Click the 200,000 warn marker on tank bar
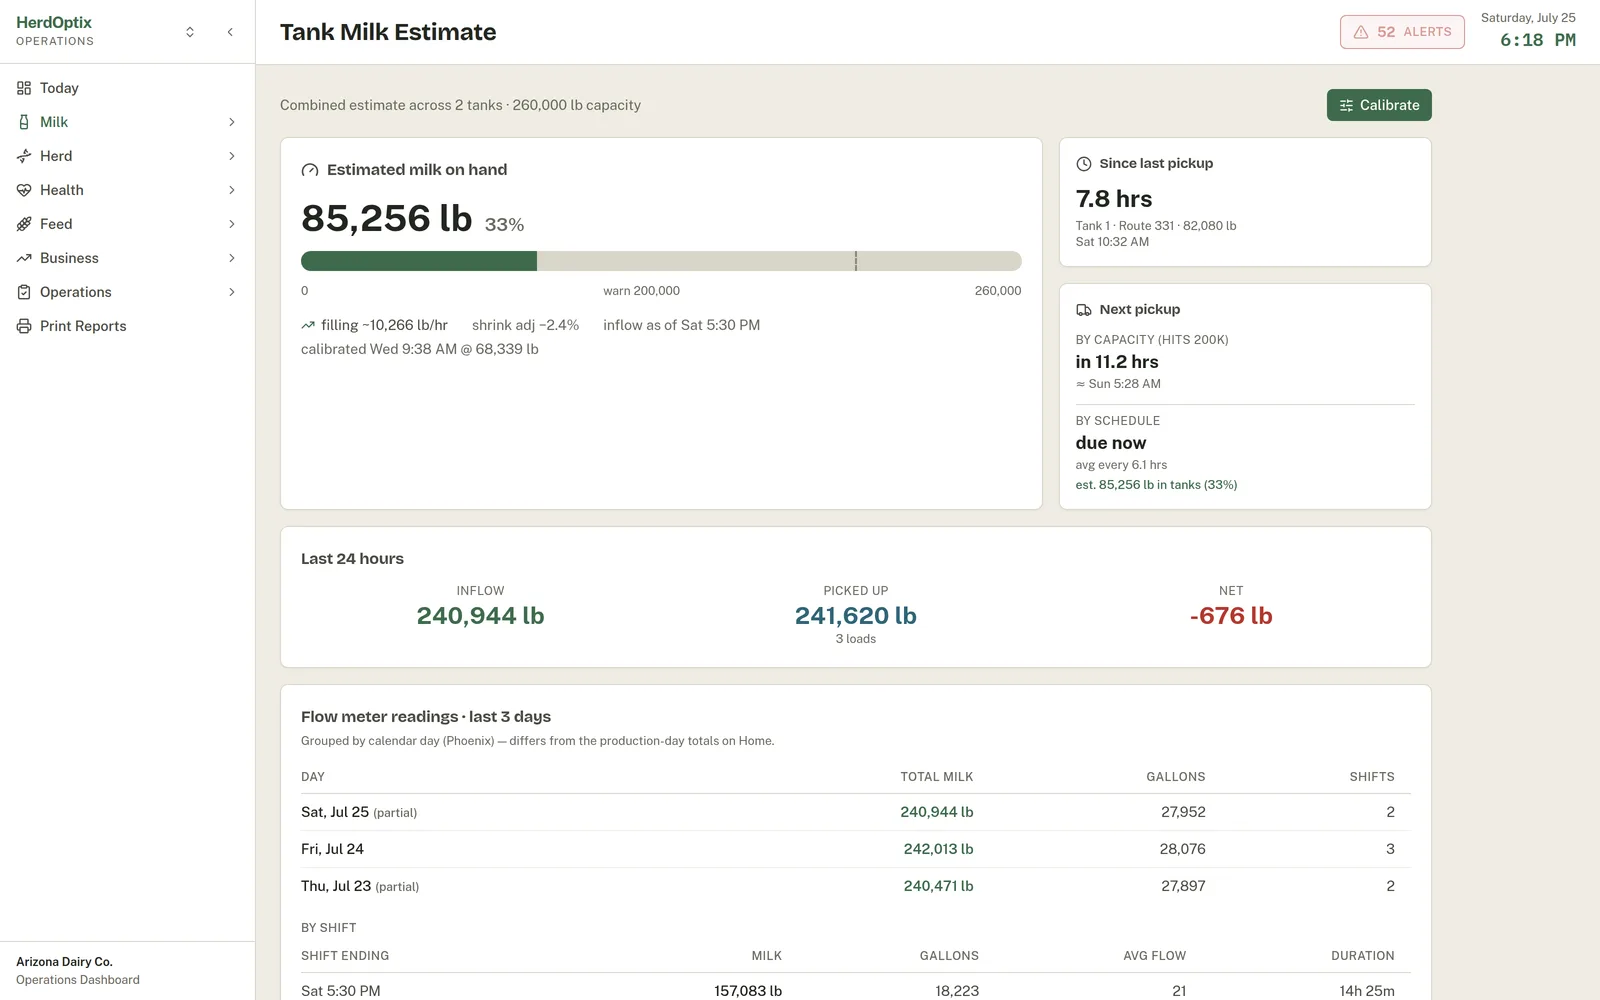The image size is (1600, 1000). (x=856, y=261)
